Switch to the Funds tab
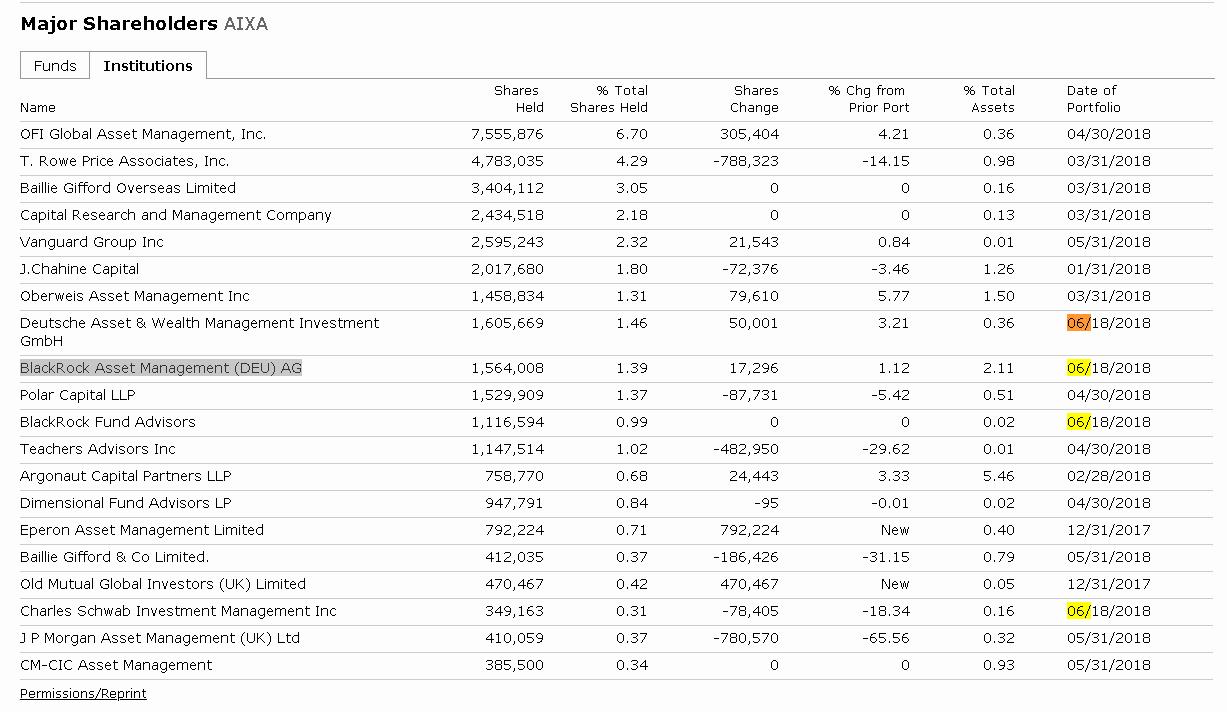The height and width of the screenshot is (712, 1227). point(55,66)
